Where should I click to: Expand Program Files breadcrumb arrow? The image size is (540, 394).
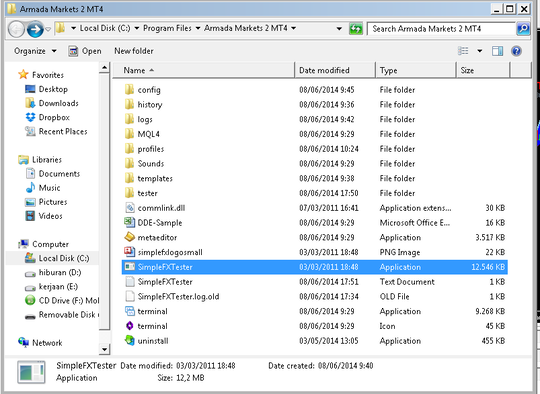click(x=198, y=28)
